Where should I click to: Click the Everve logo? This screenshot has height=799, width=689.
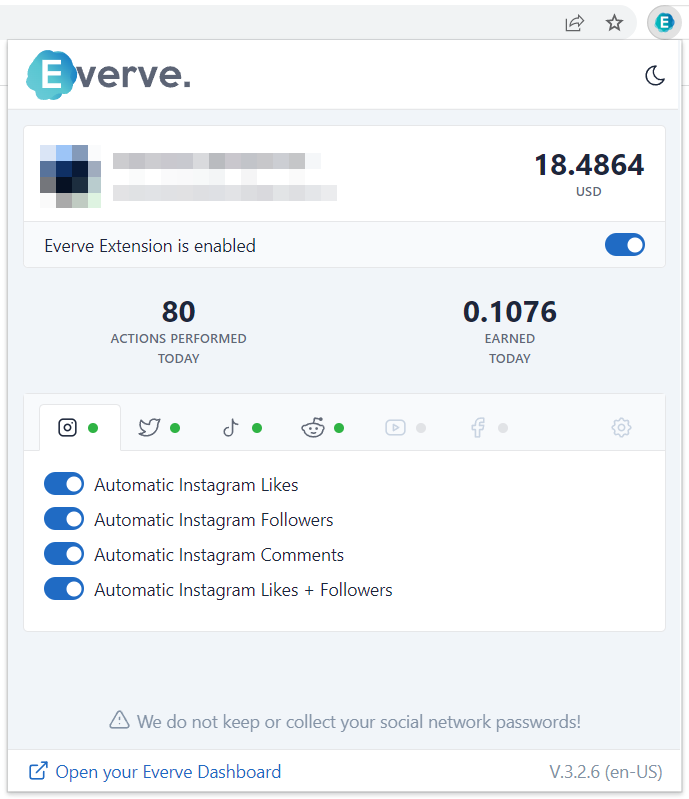tap(108, 76)
